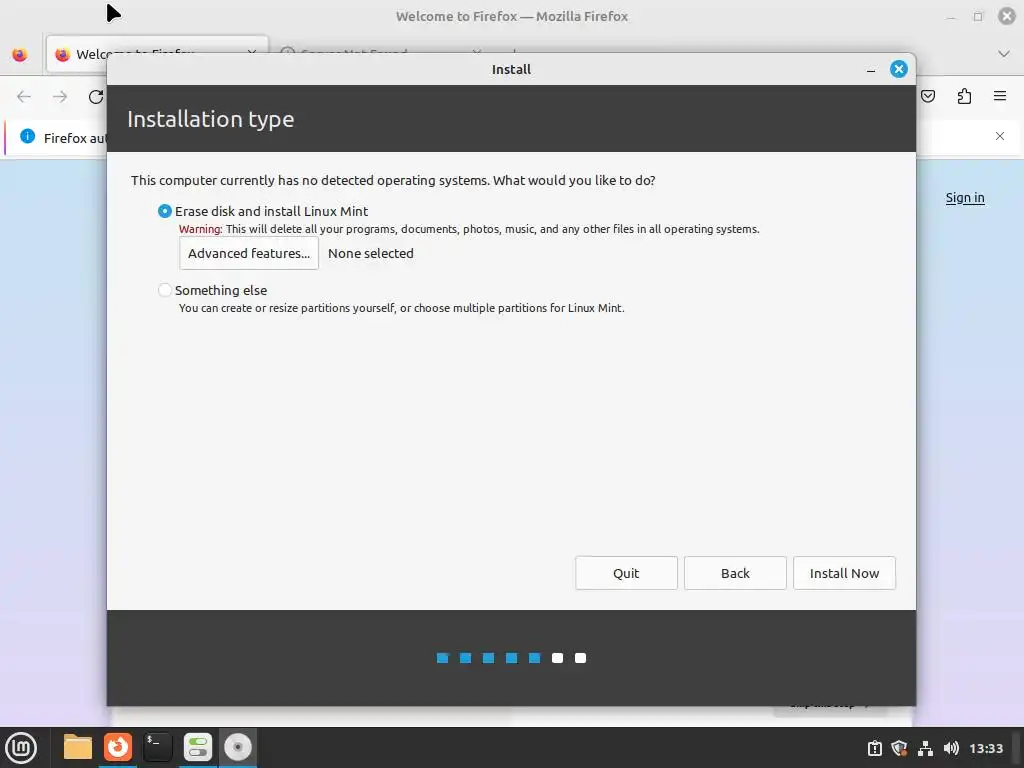Open the security shield tray icon
Image resolution: width=1024 pixels, height=768 pixels.
(899, 748)
